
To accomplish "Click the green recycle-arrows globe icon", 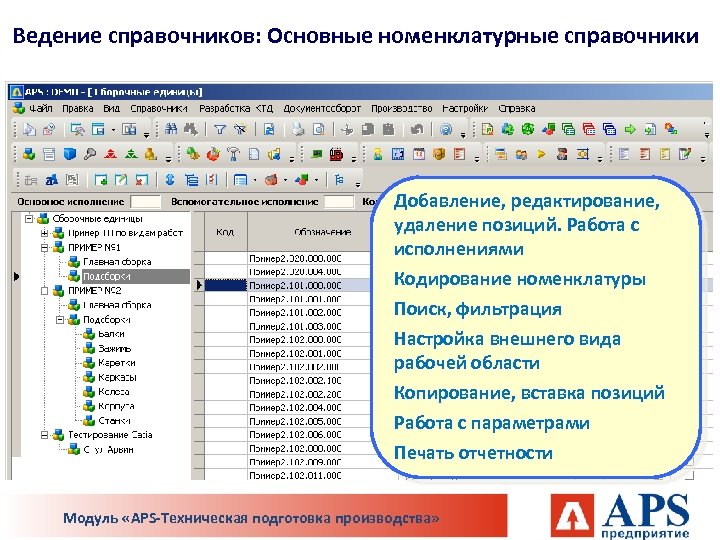I will coord(528,129).
